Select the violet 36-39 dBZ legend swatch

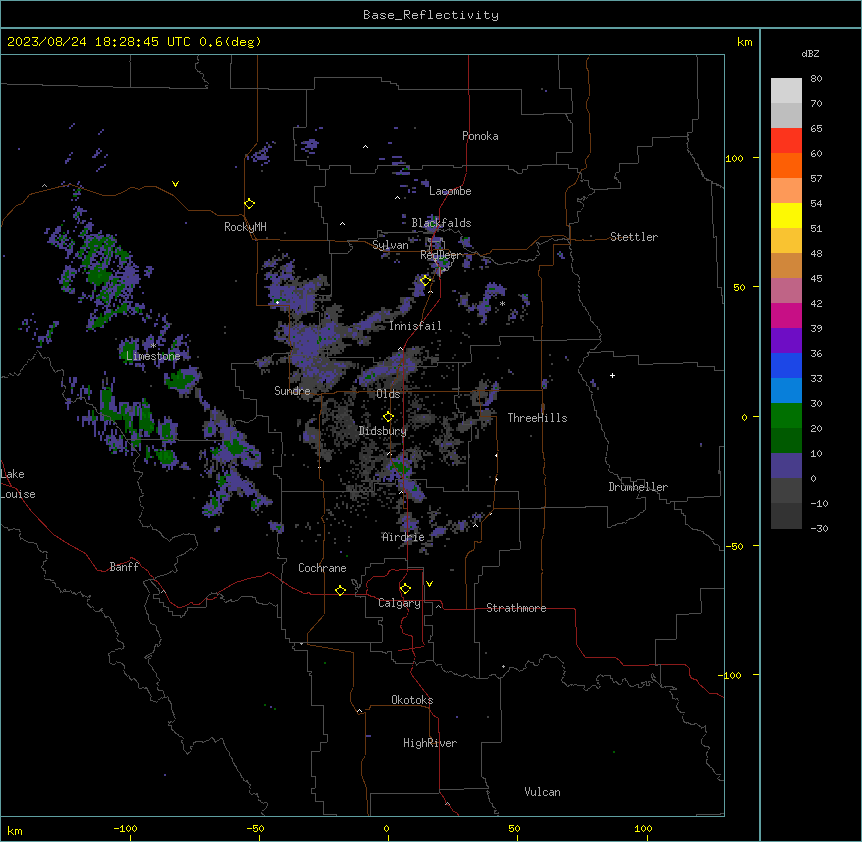tap(786, 341)
